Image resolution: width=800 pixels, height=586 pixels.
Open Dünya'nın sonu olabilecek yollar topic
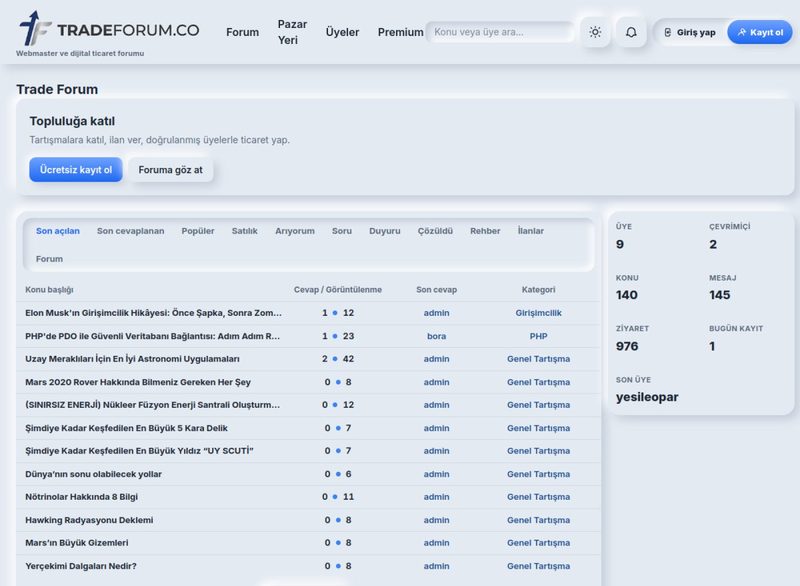[x=93, y=474]
